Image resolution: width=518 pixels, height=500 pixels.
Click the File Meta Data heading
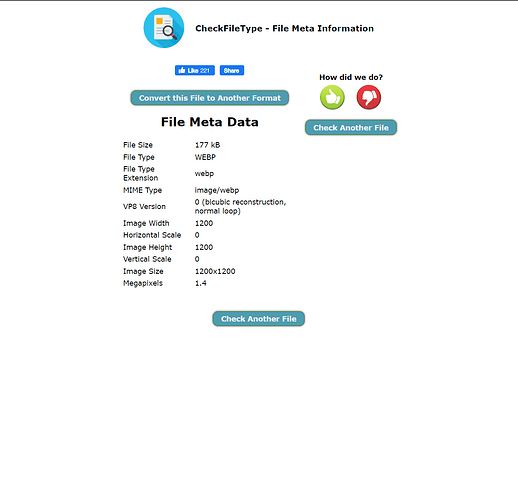coord(210,122)
